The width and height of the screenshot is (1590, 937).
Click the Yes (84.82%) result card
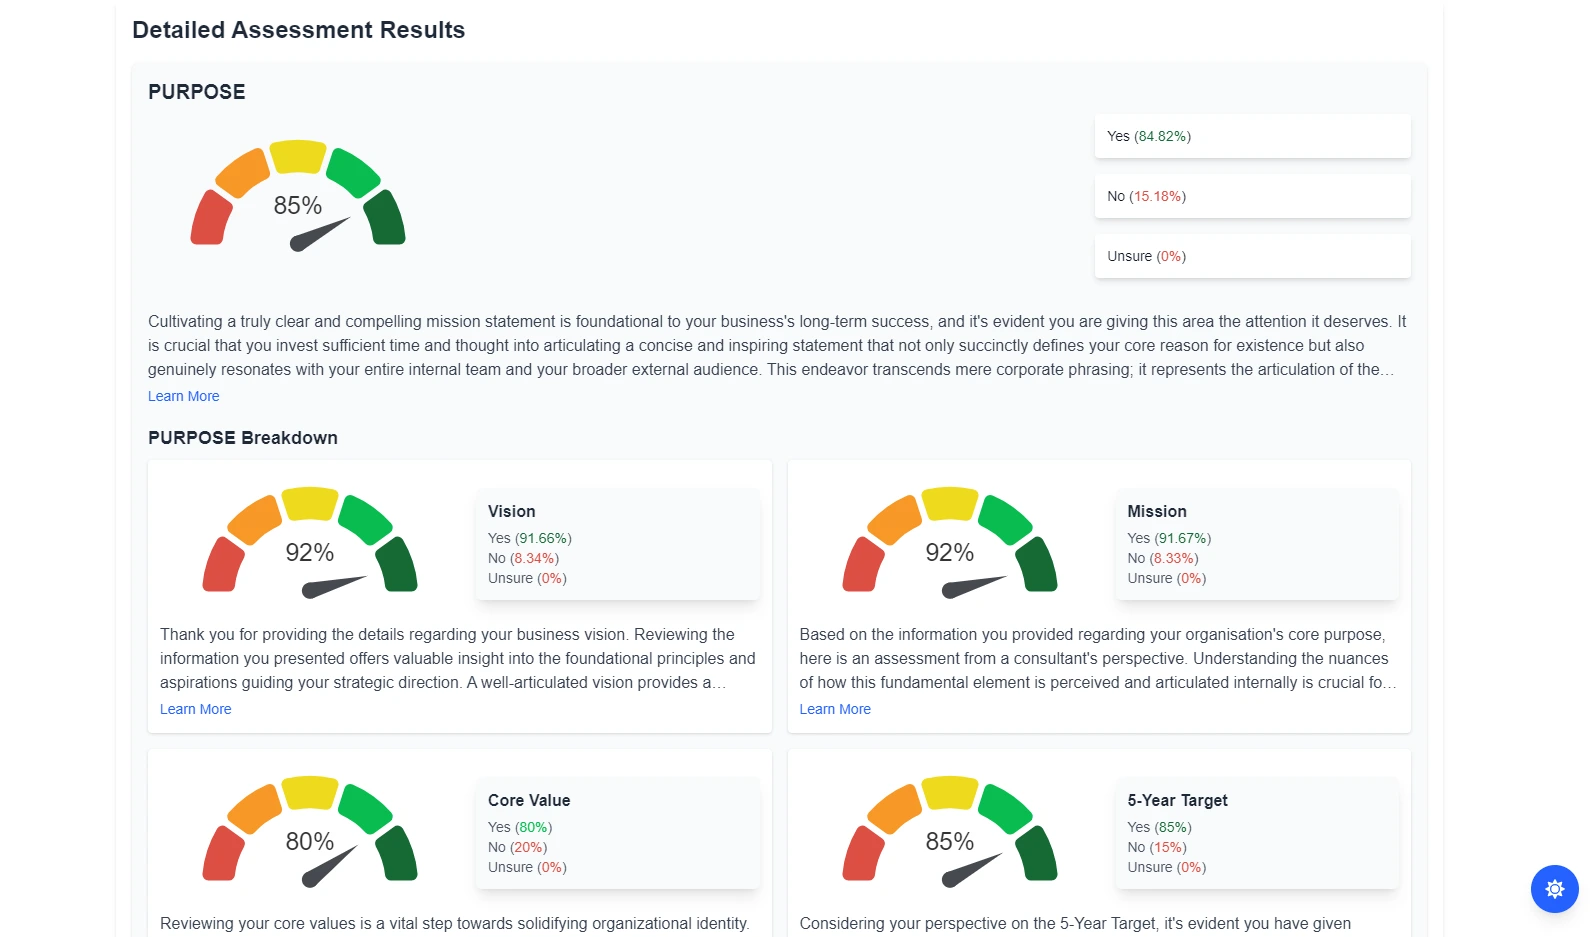(x=1251, y=136)
